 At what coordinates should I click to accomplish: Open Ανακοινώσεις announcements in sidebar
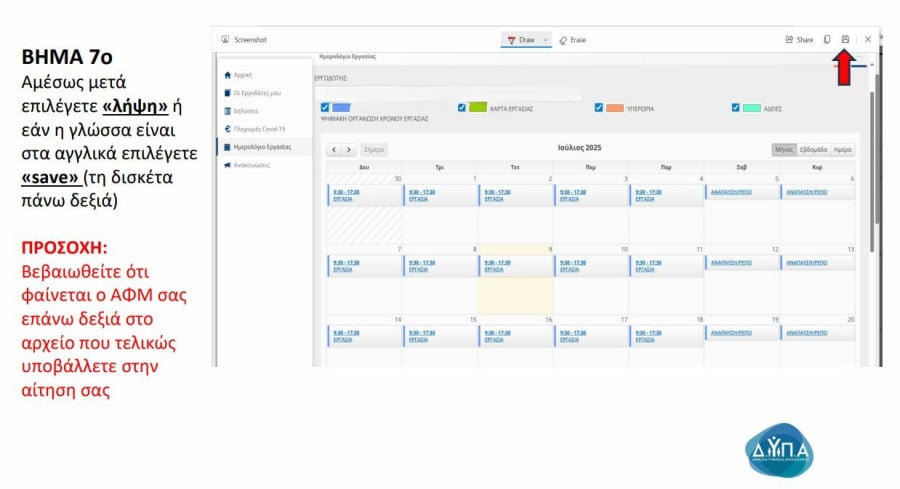click(252, 165)
